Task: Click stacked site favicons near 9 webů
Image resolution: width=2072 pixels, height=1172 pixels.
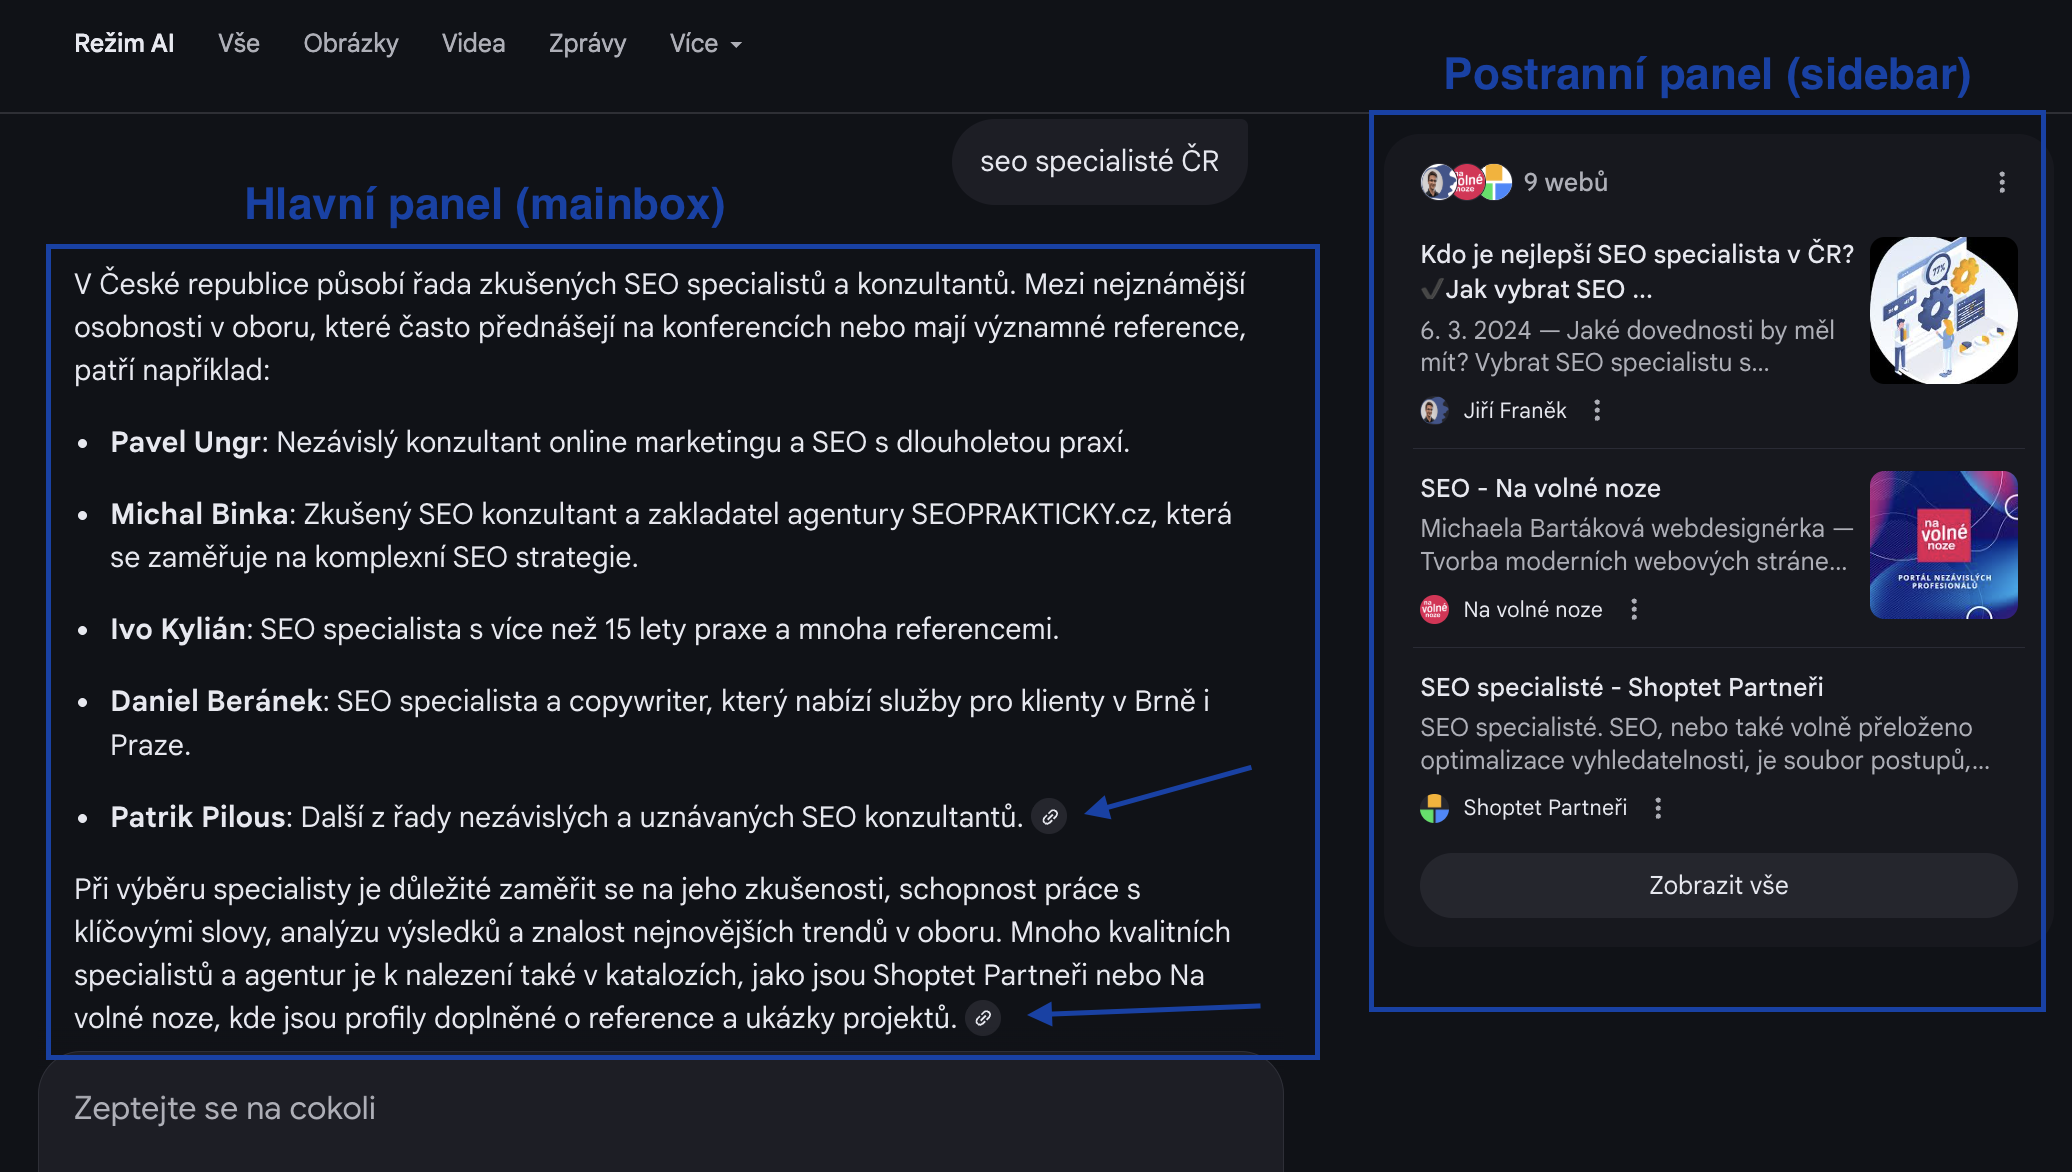Action: click(1466, 182)
